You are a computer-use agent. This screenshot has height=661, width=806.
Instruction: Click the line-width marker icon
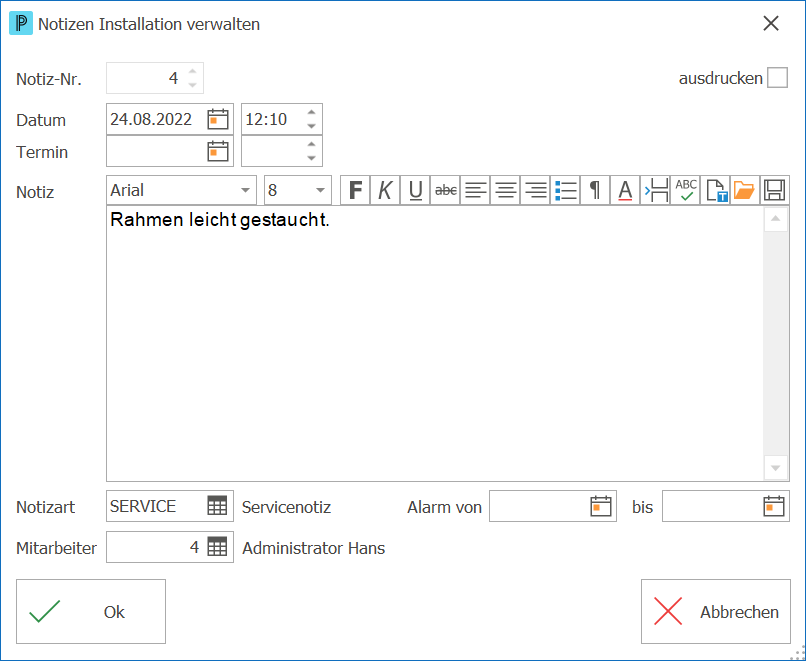click(655, 190)
